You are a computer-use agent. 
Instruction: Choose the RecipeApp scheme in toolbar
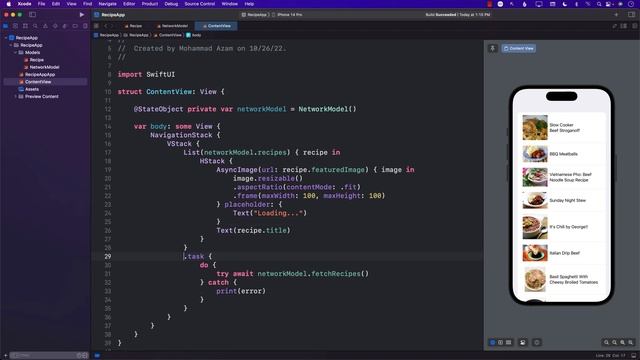pyautogui.click(x=254, y=15)
